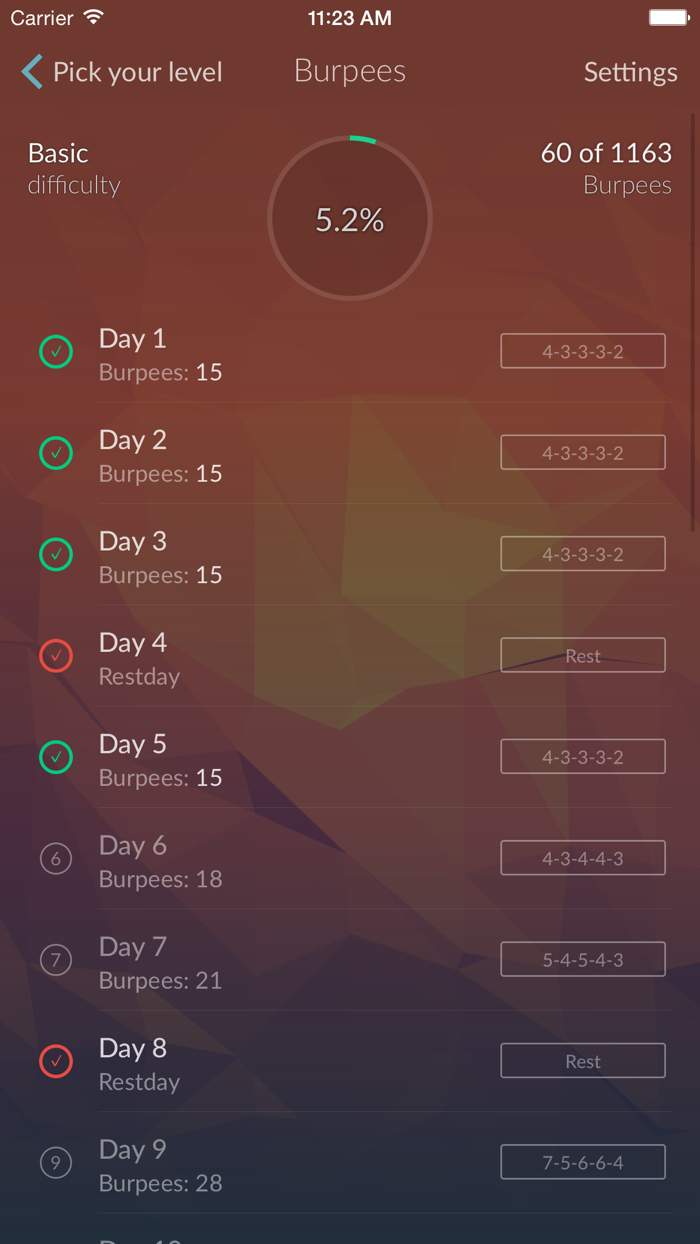Toggle Day 8's rest-day checkmark
Image resolution: width=700 pixels, height=1244 pixels.
(x=56, y=1061)
